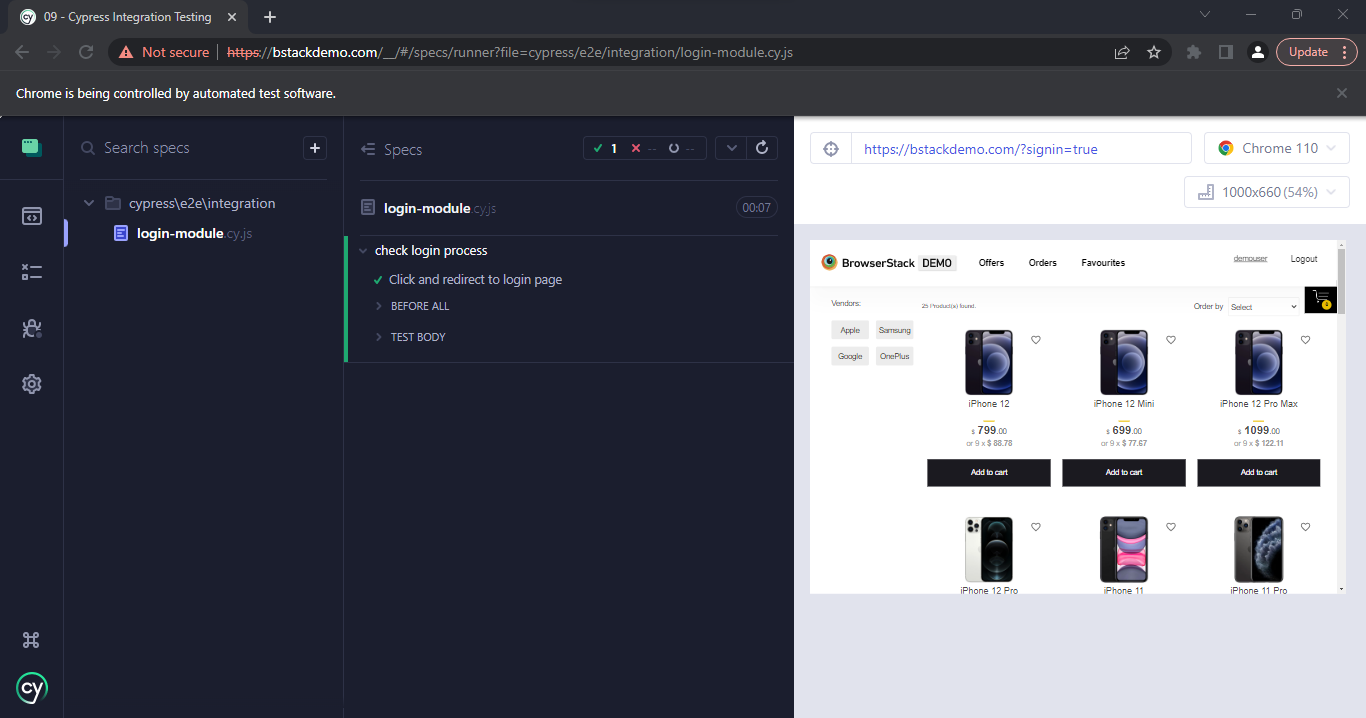Screen dimensions: 1366x718
Task: Click the AUT URL field bstackdemo.com/?signin=true
Action: (x=1021, y=148)
